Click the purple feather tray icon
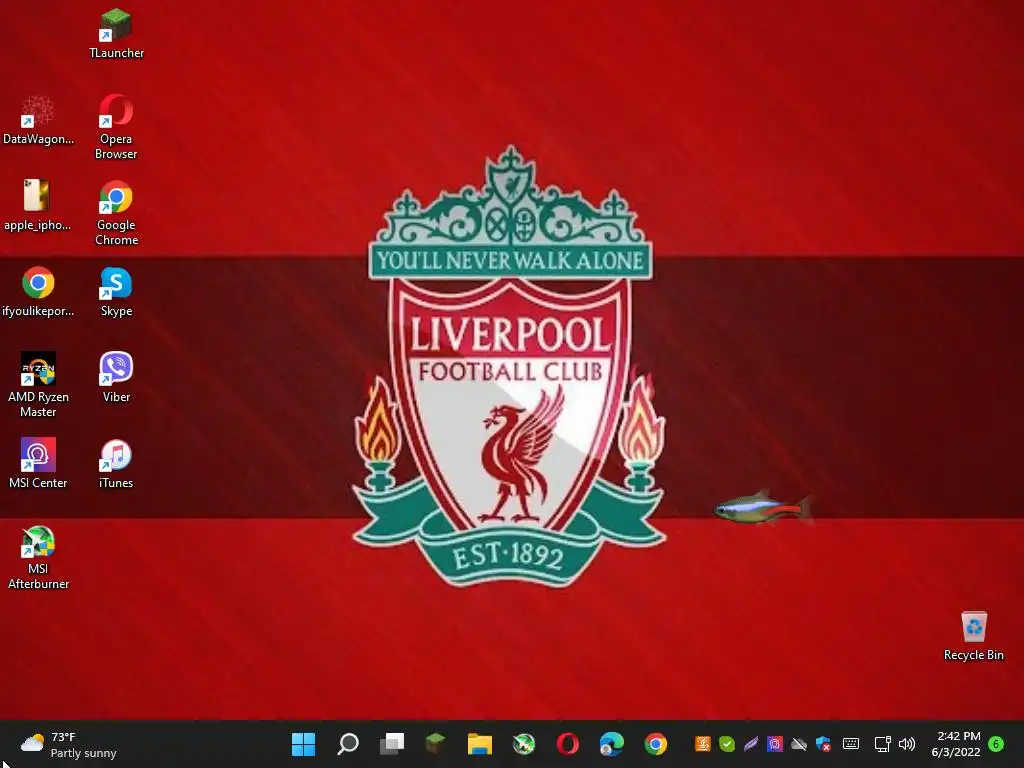 751,744
